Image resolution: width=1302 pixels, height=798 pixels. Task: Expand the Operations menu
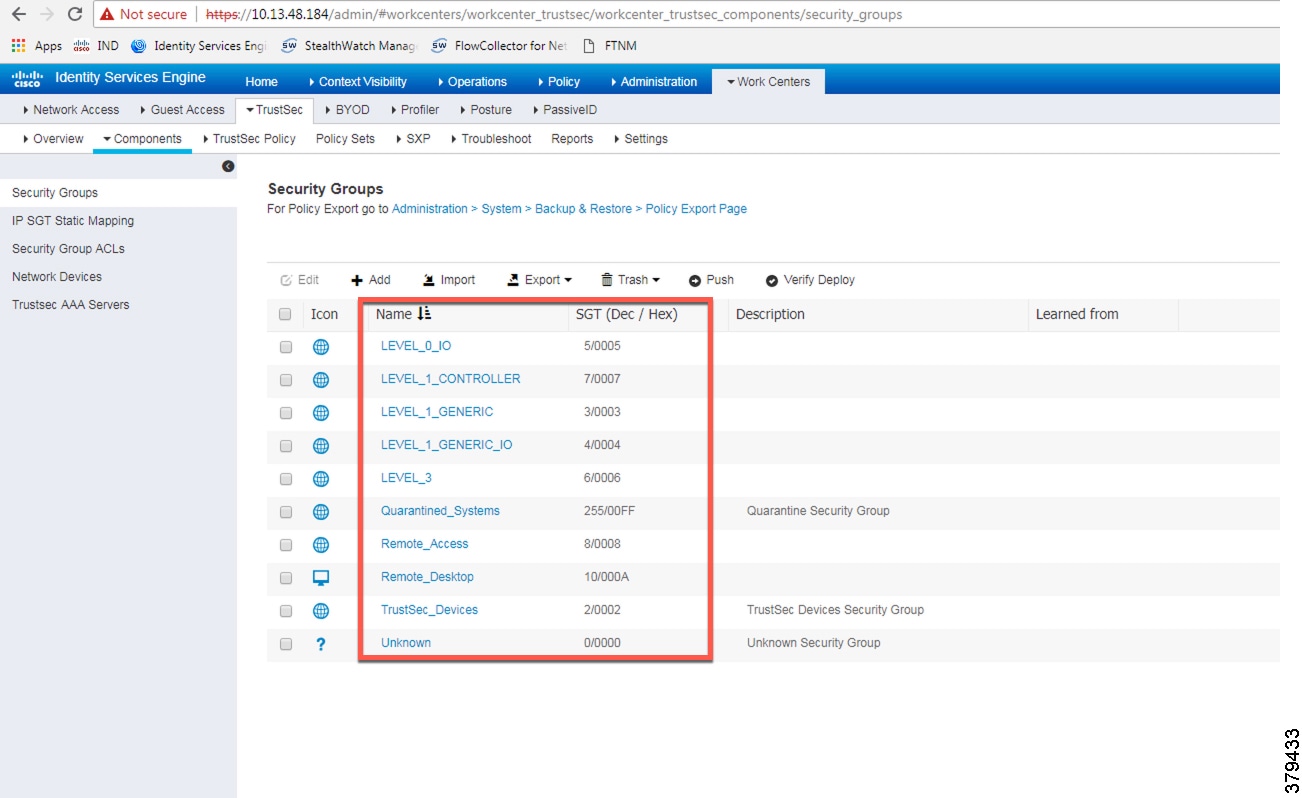pos(471,82)
